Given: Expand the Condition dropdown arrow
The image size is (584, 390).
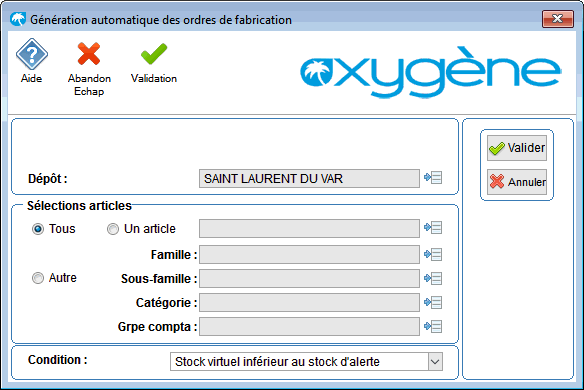Looking at the screenshot, I should coord(435,362).
